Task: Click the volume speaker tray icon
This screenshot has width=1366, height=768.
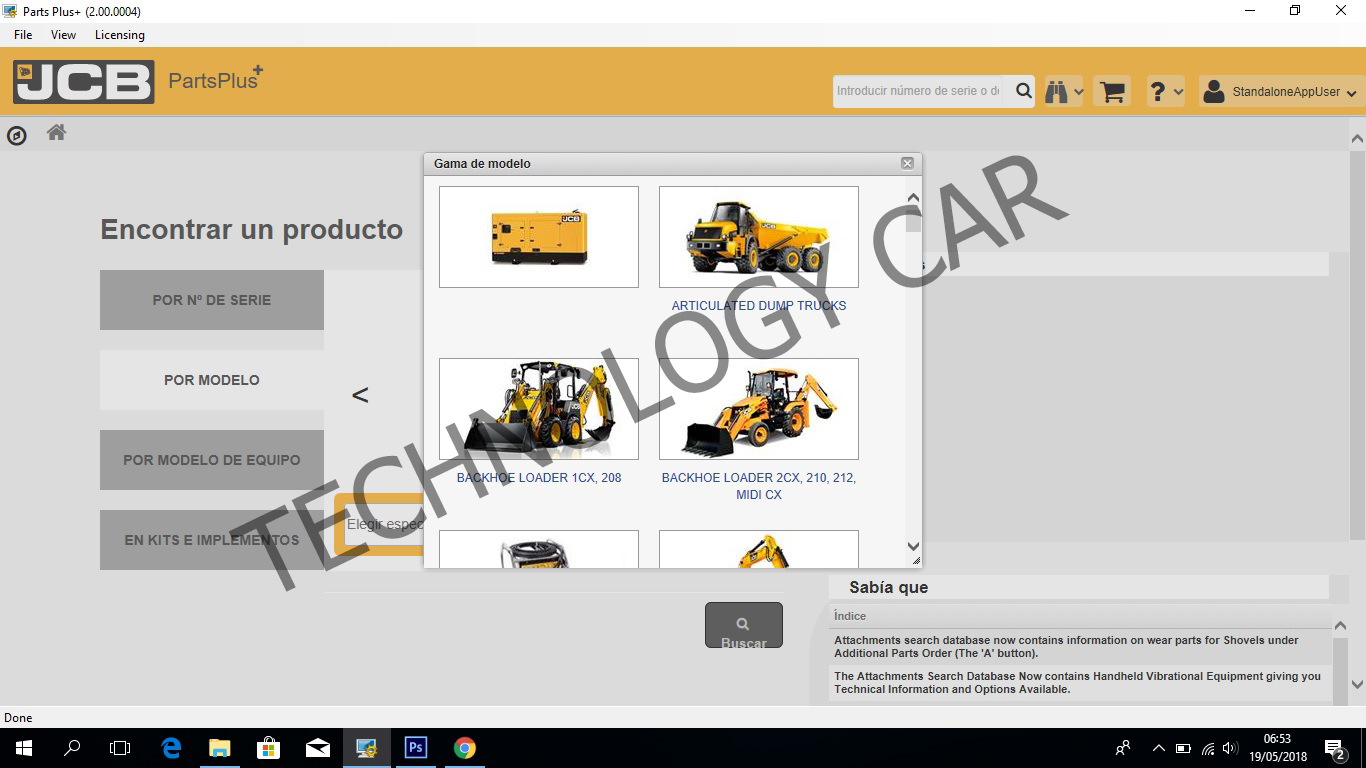Action: 1231,748
